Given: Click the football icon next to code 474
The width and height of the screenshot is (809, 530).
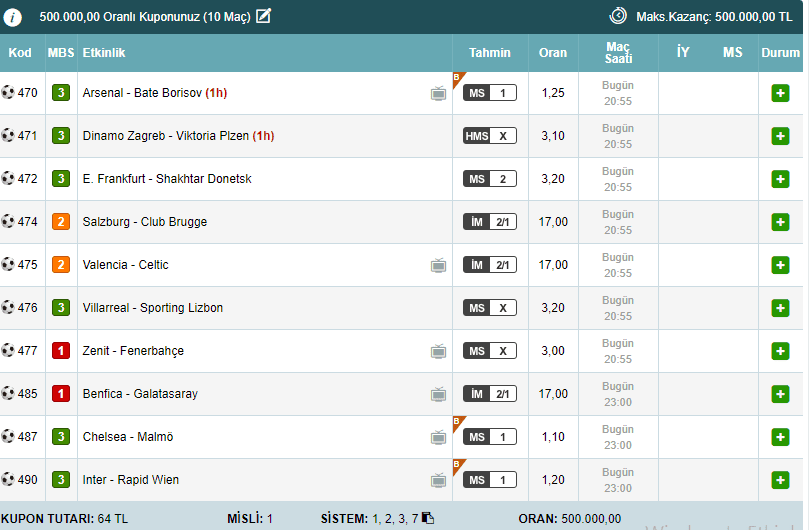Looking at the screenshot, I should point(8,221).
